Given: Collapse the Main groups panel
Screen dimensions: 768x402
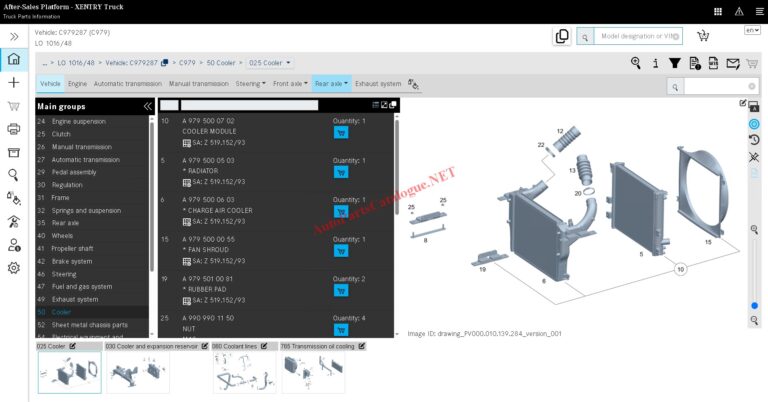Looking at the screenshot, I should (147, 106).
